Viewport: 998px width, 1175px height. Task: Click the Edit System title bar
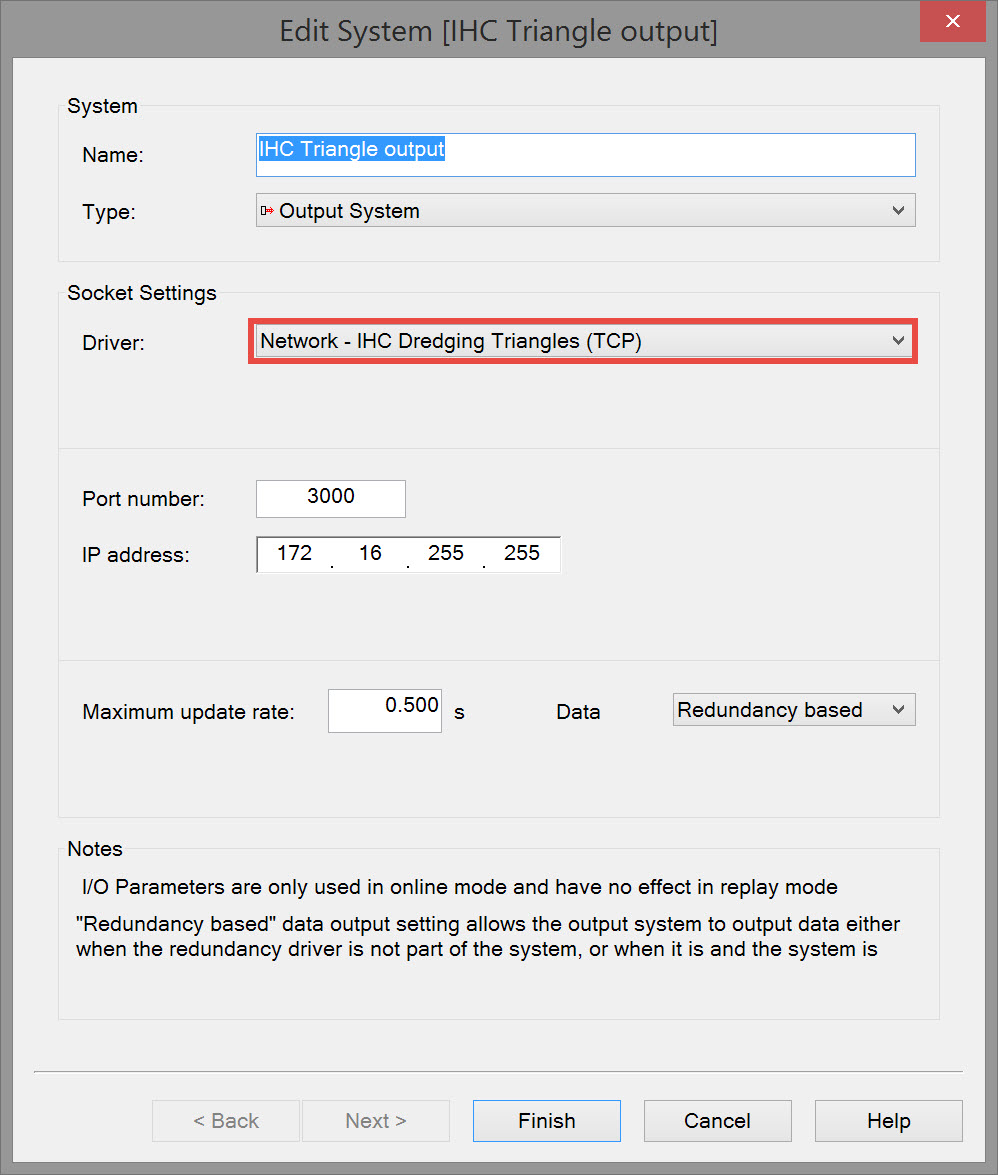[498, 31]
